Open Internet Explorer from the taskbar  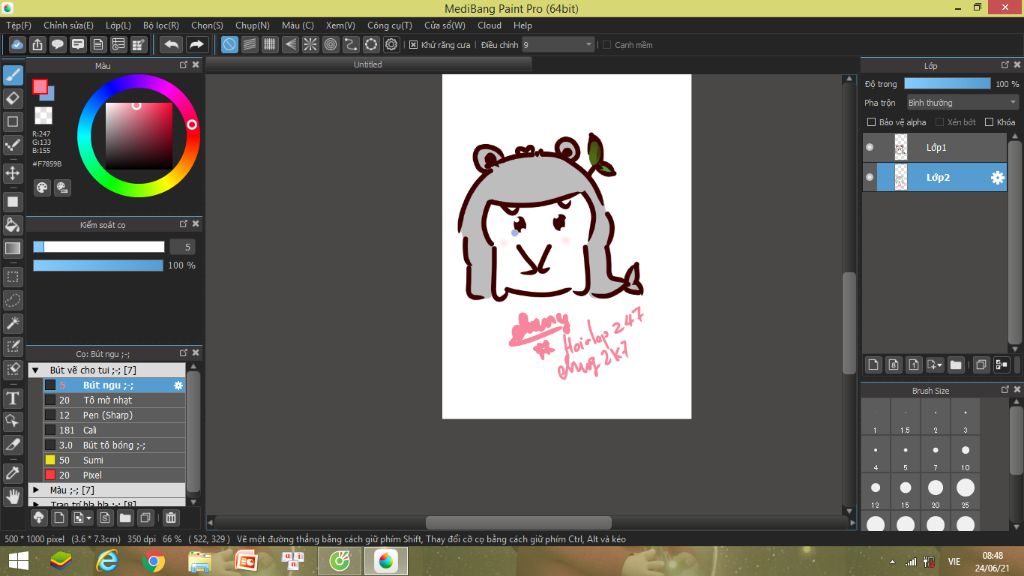point(107,562)
